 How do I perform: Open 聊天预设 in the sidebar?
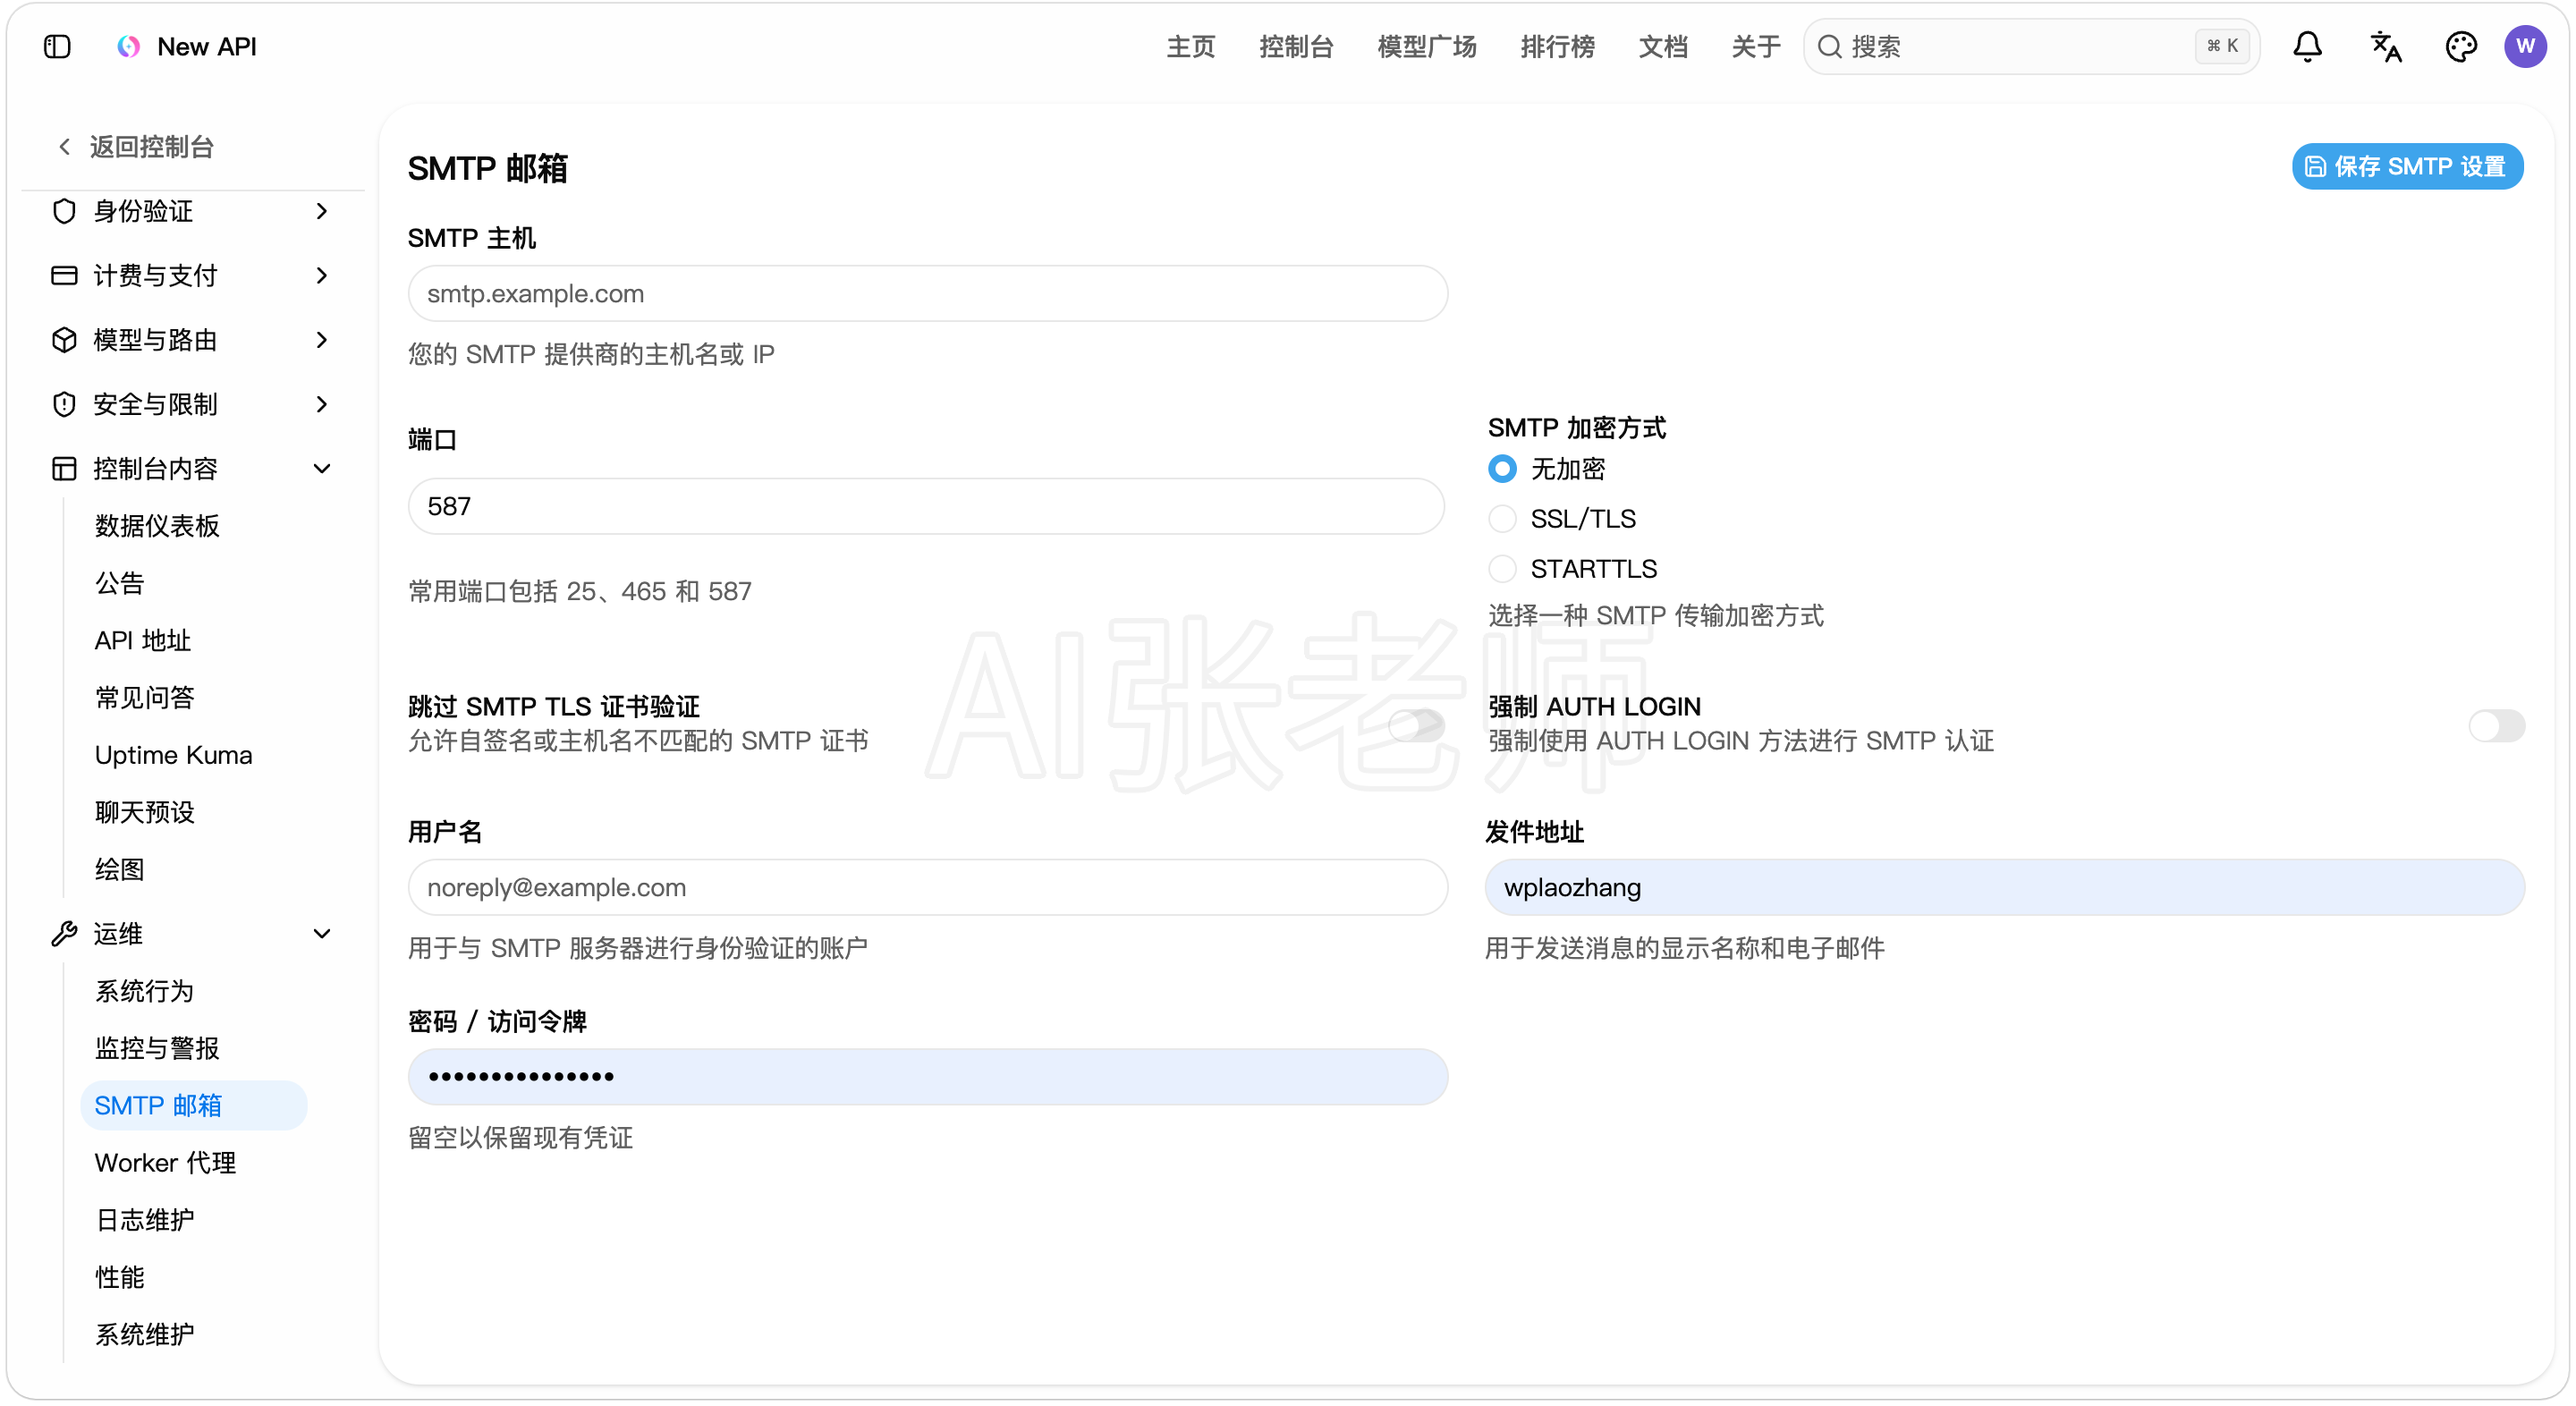click(145, 812)
